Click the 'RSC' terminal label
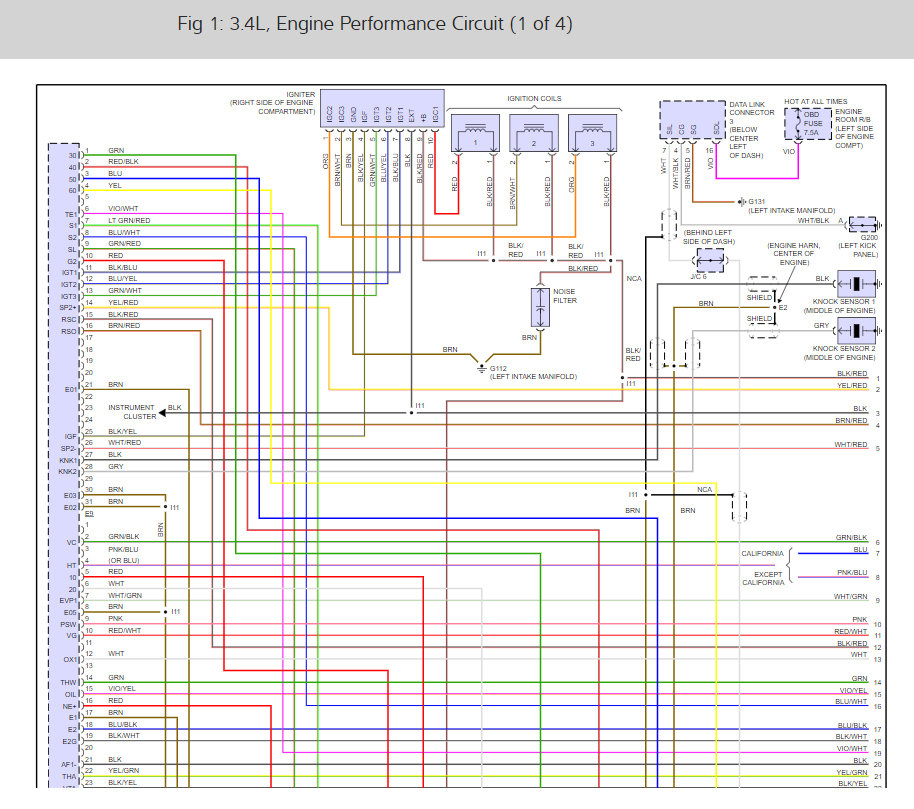Image resolution: width=914 pixels, height=809 pixels. (69, 319)
